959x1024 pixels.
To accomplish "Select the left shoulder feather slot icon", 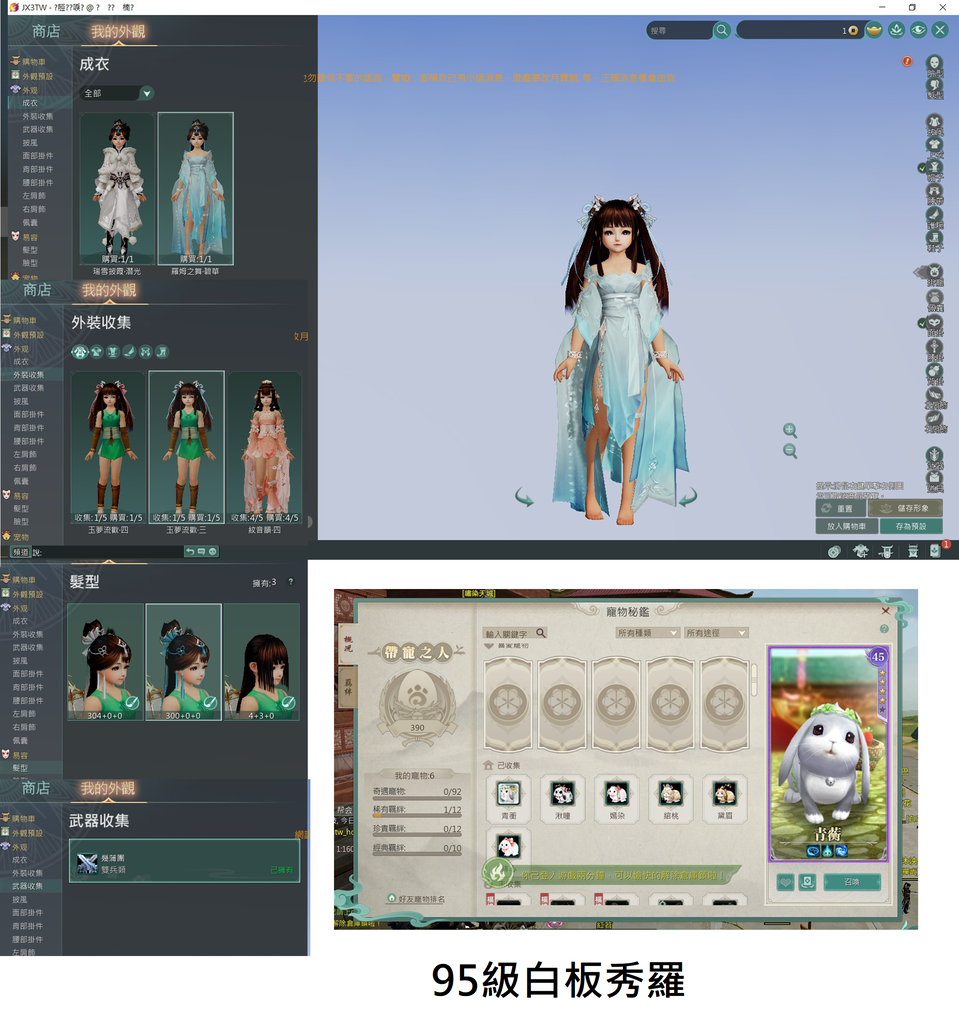I will click(935, 395).
